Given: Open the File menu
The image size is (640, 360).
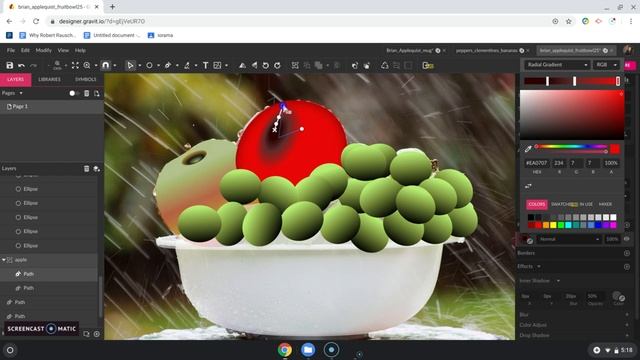Looking at the screenshot, I should [11, 50].
